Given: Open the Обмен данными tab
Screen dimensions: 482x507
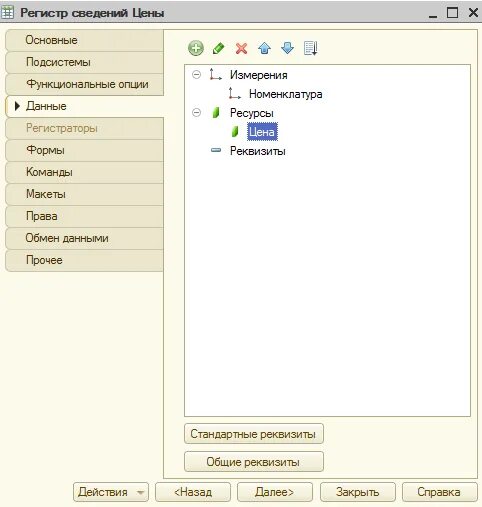Looking at the screenshot, I should (85, 238).
